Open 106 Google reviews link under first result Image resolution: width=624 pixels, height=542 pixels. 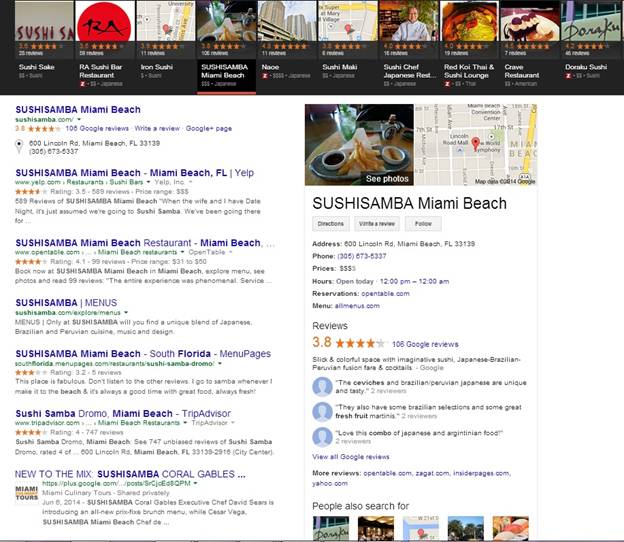(x=97, y=128)
